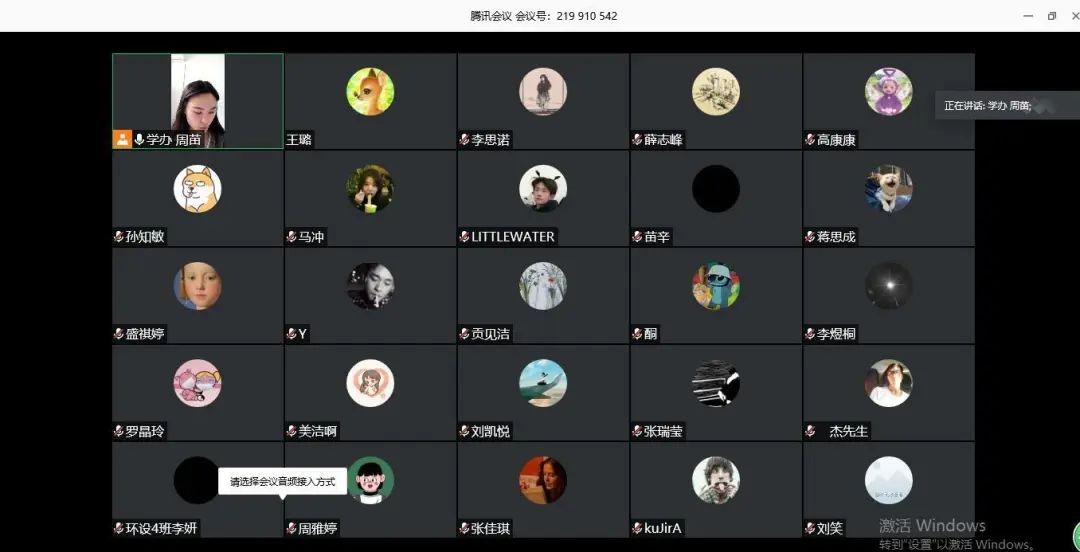Click the audio access tooltip 请选择会议音频接入方式
Image resolution: width=1080 pixels, height=552 pixels.
pyautogui.click(x=282, y=482)
